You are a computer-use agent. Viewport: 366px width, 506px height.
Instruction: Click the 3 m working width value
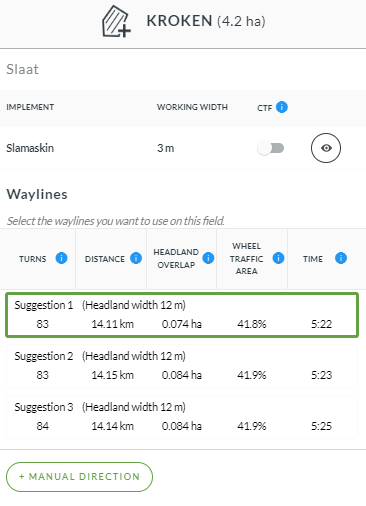[166, 148]
